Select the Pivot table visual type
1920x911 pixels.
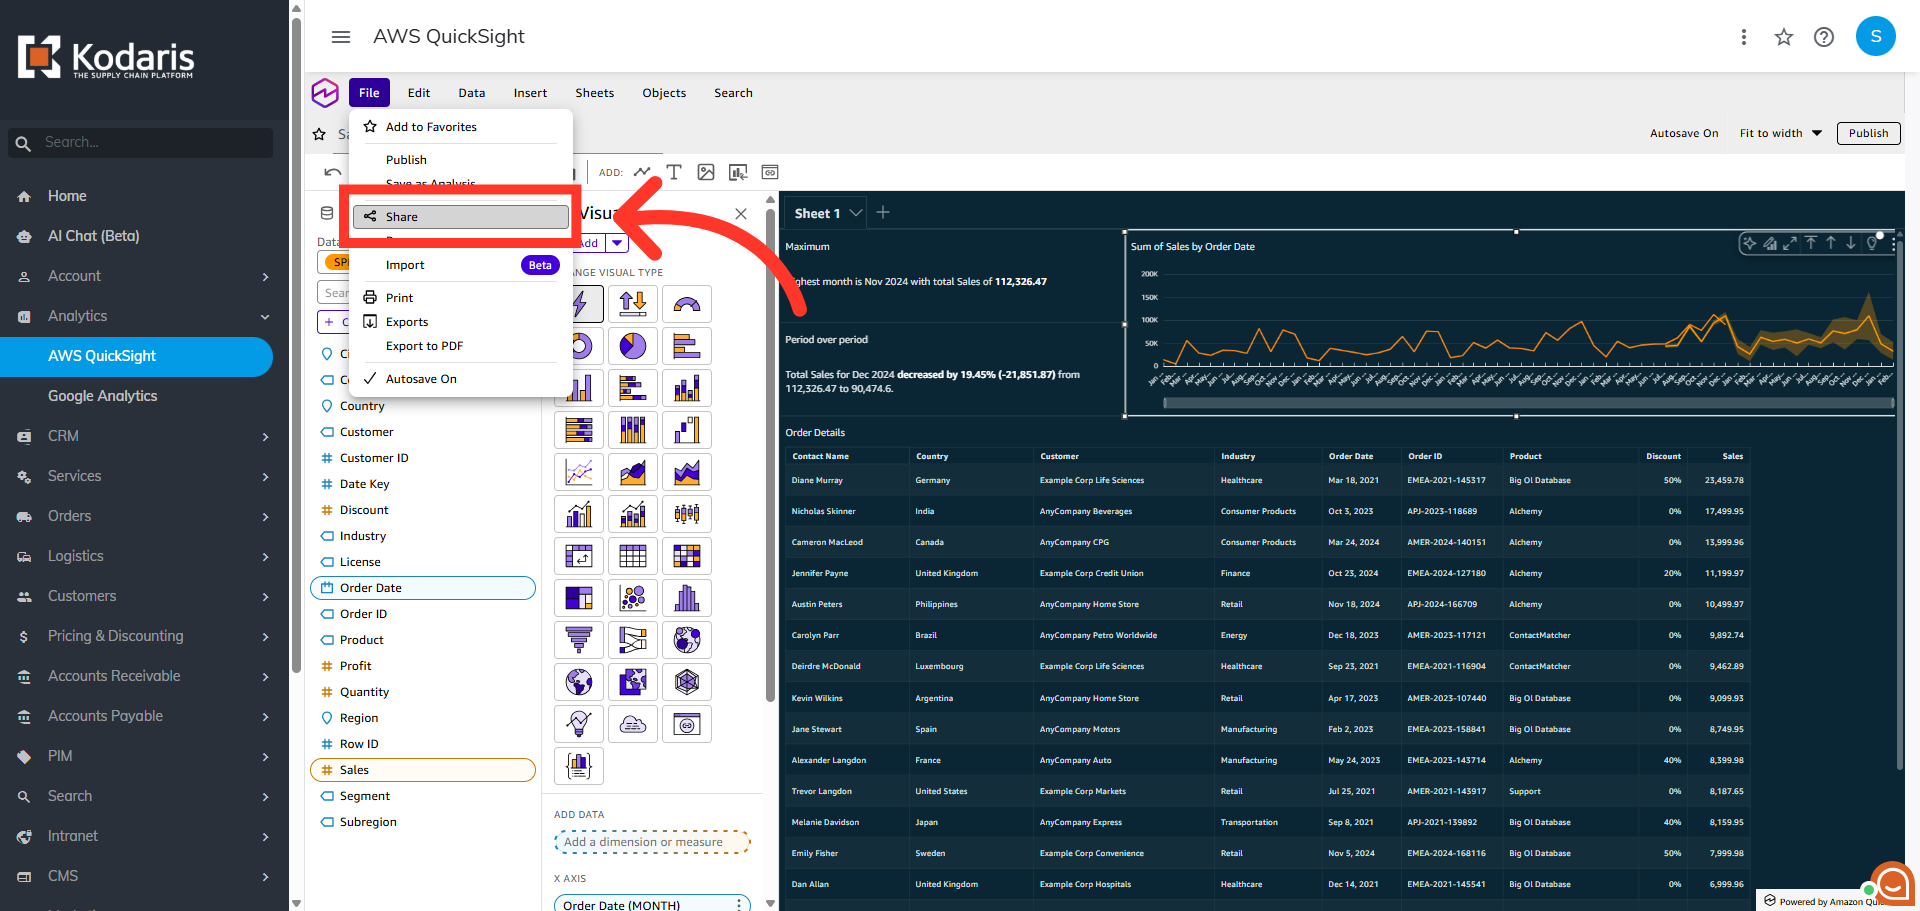point(579,556)
